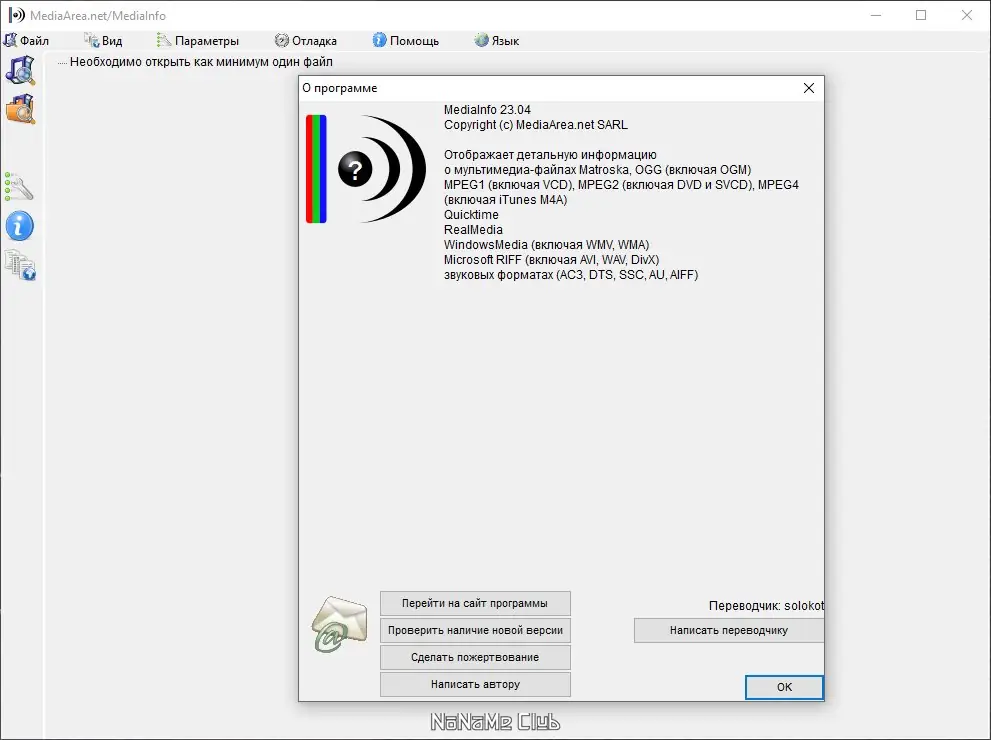Click the Переводчик: solokot label
991x740 pixels.
tap(766, 605)
